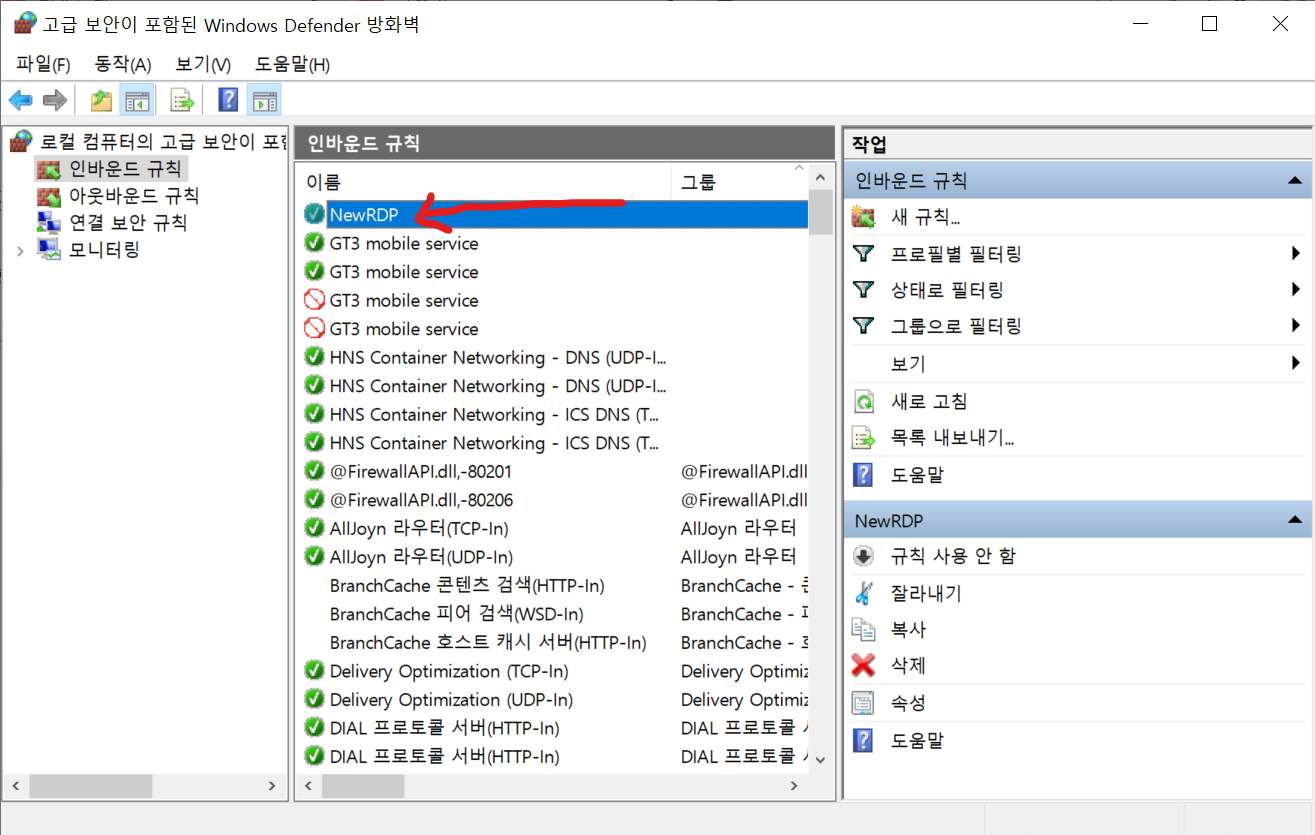This screenshot has width=1315, height=835.
Task: Click the left arrow of tree pane horizontal scrollbar
Action: (15, 787)
